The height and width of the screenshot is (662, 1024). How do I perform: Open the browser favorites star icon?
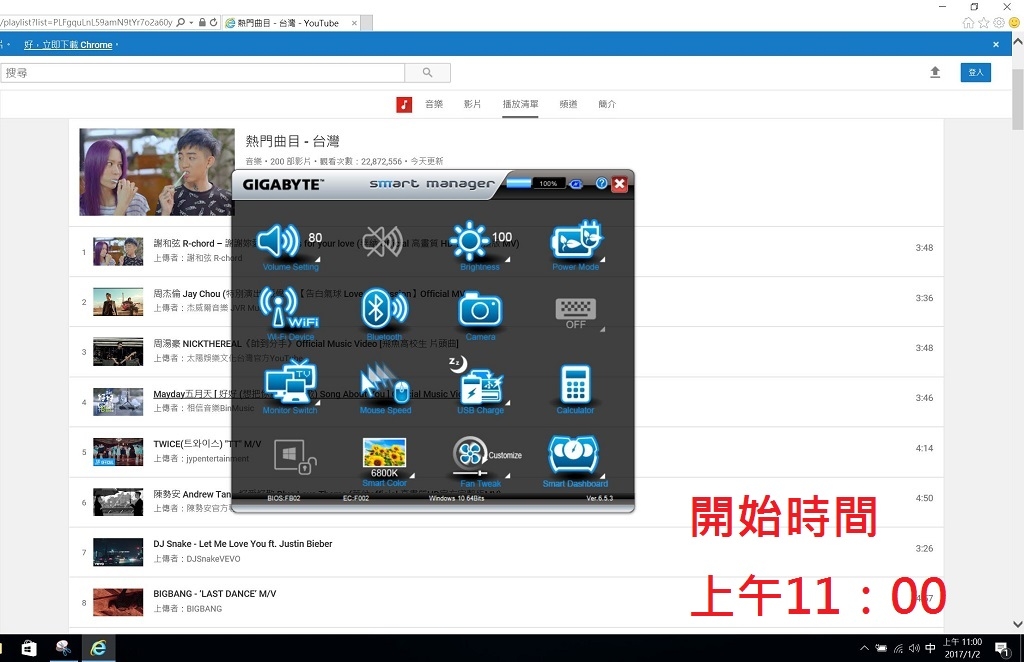pos(984,22)
